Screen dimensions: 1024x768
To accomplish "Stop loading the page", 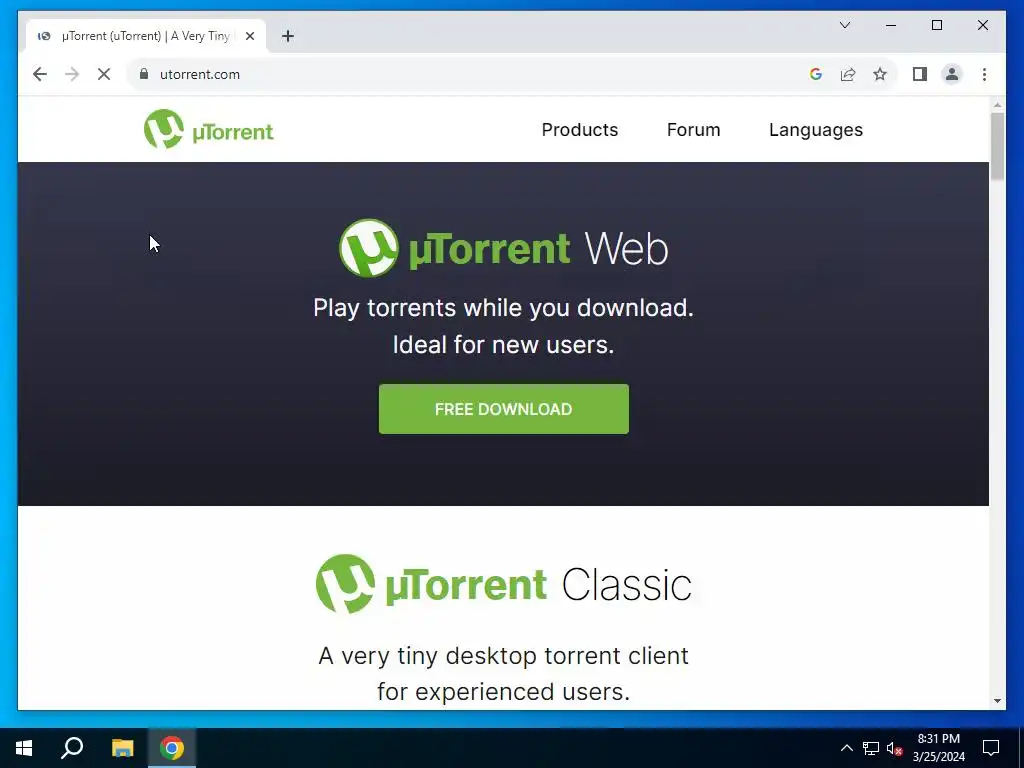I will tap(104, 74).
